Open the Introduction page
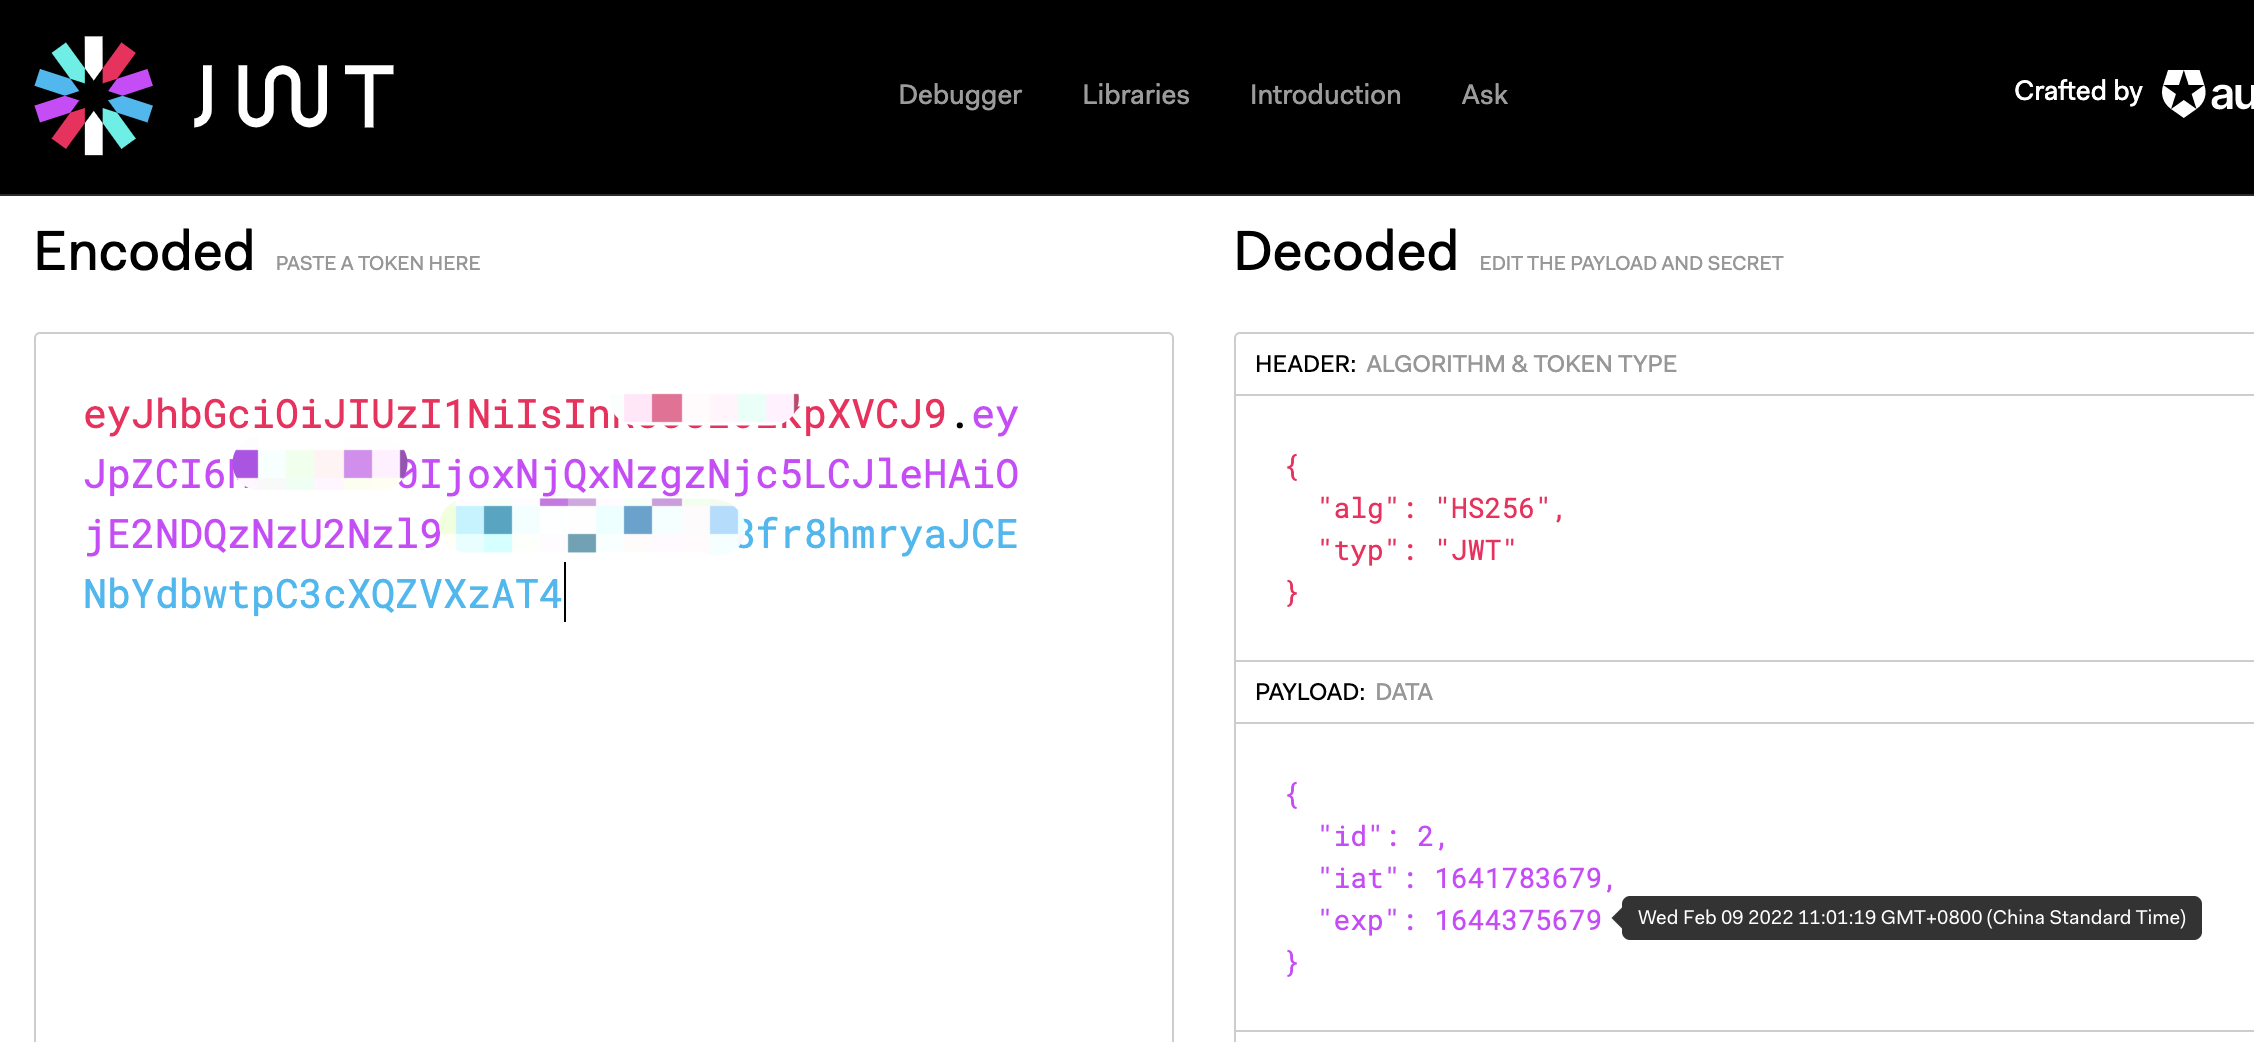This screenshot has height=1042, width=2254. [1324, 95]
